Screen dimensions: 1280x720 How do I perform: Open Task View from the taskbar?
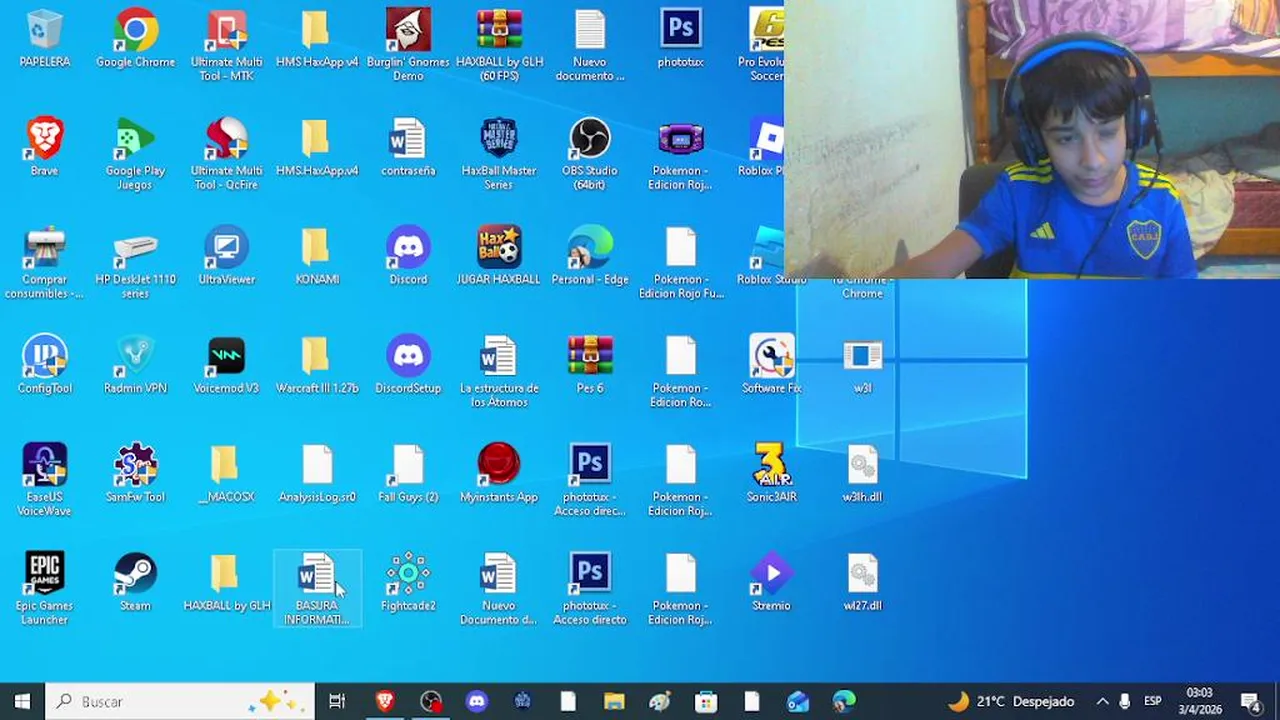337,701
